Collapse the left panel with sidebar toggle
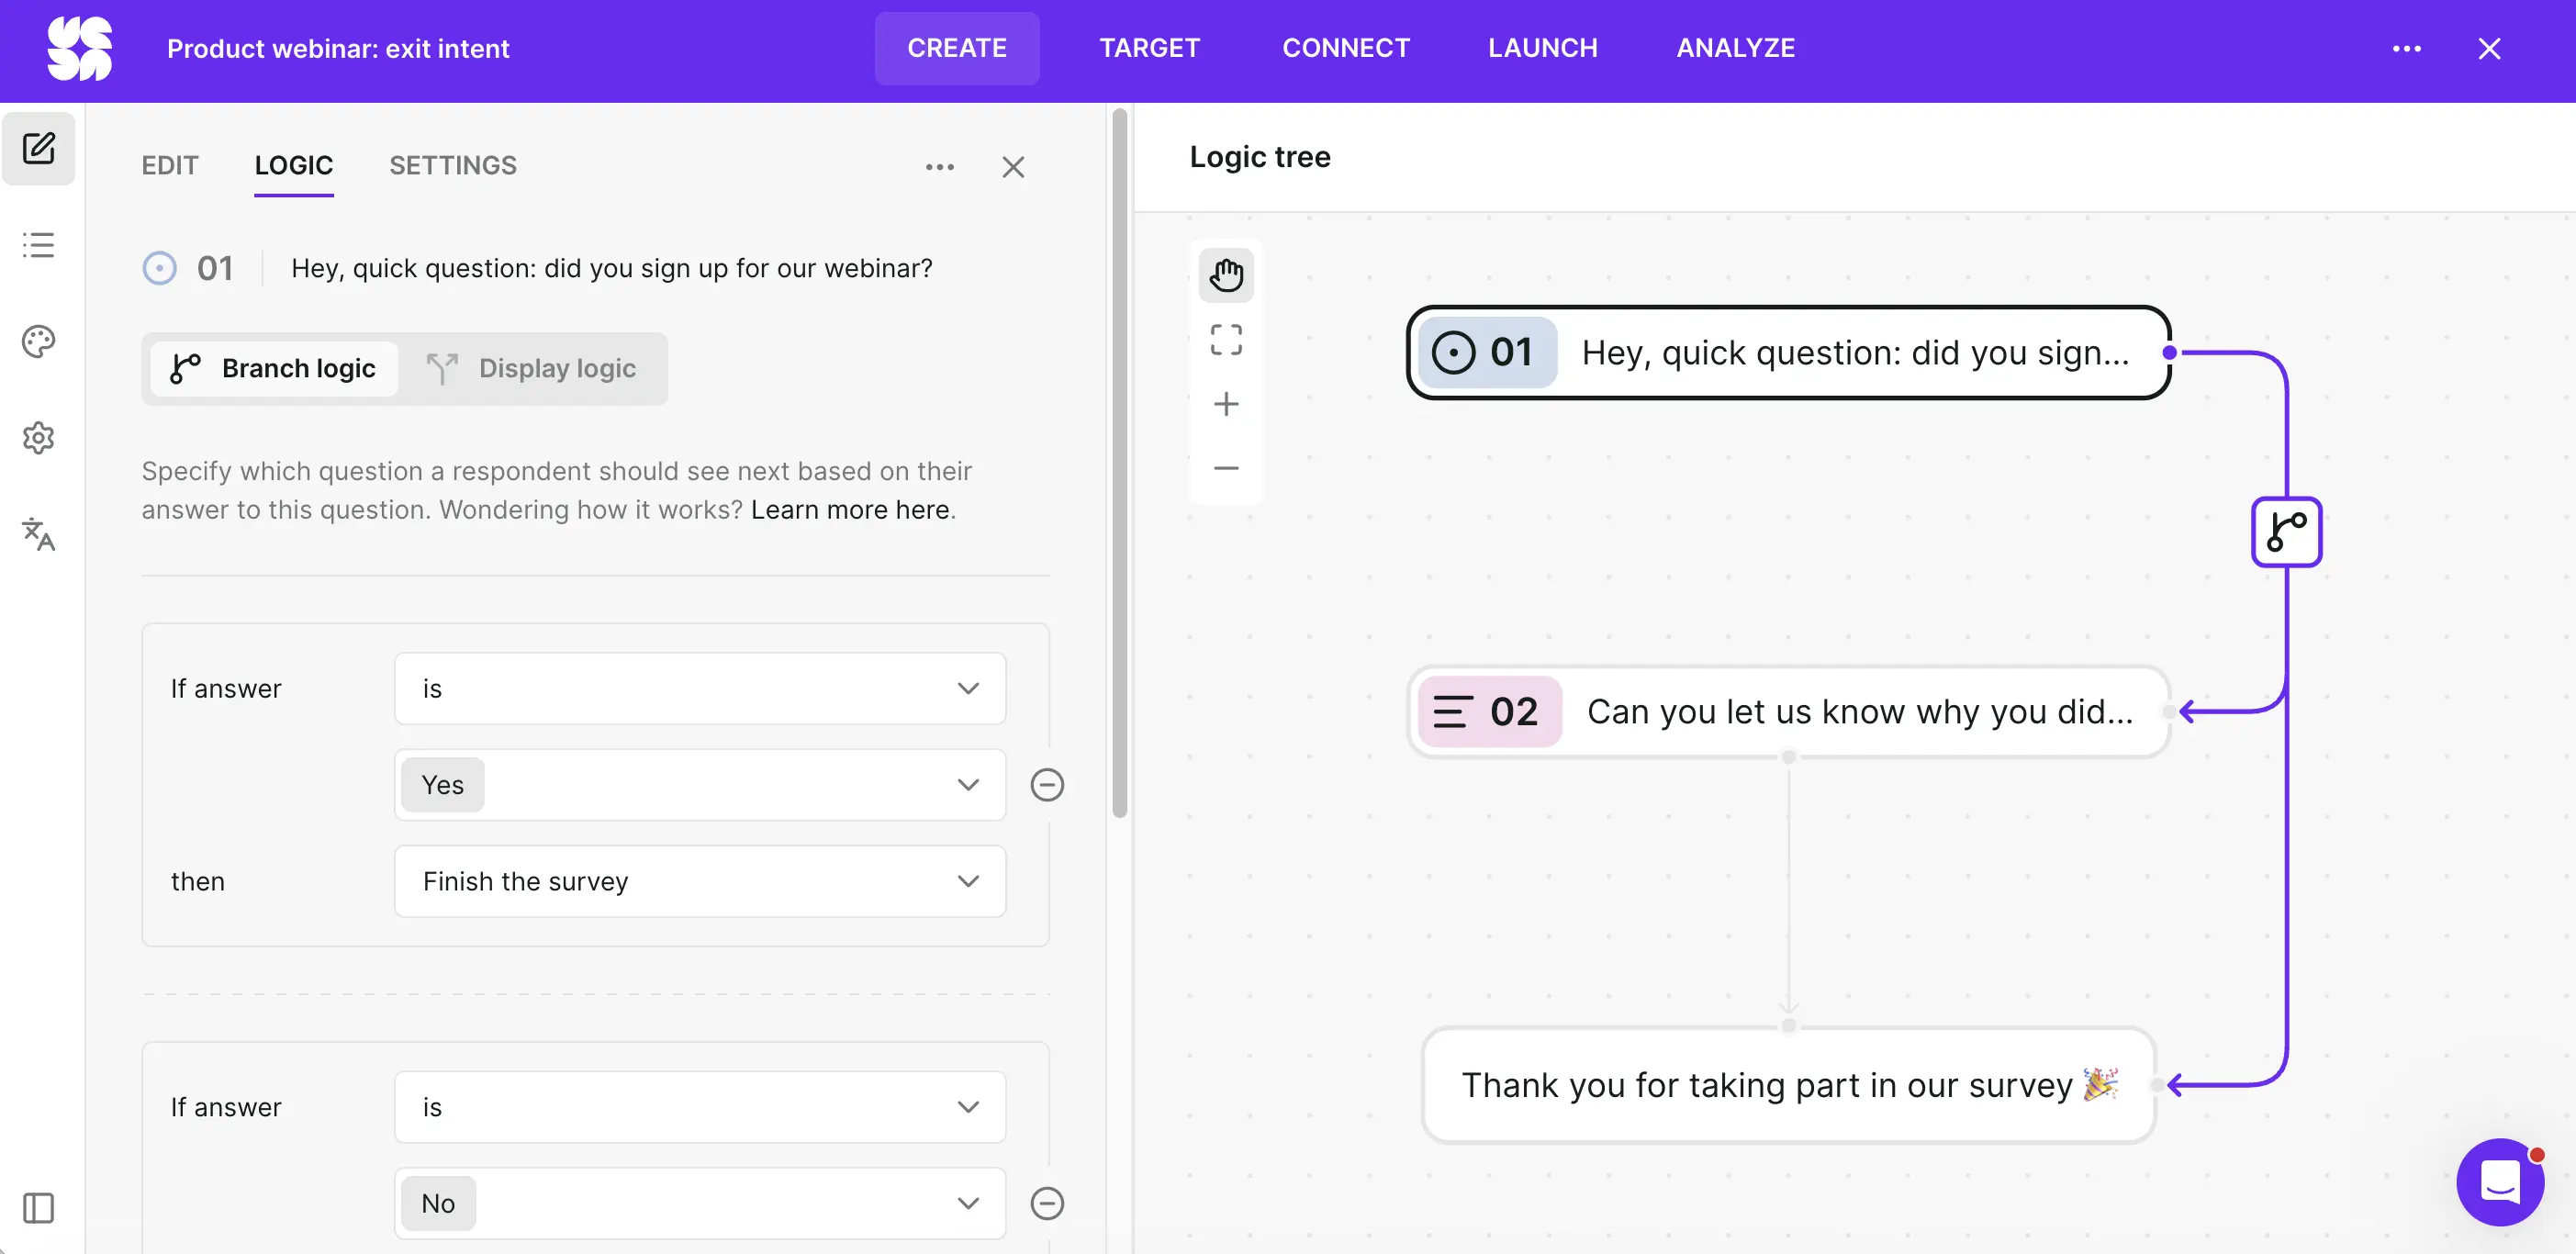The image size is (2576, 1254). (38, 1208)
